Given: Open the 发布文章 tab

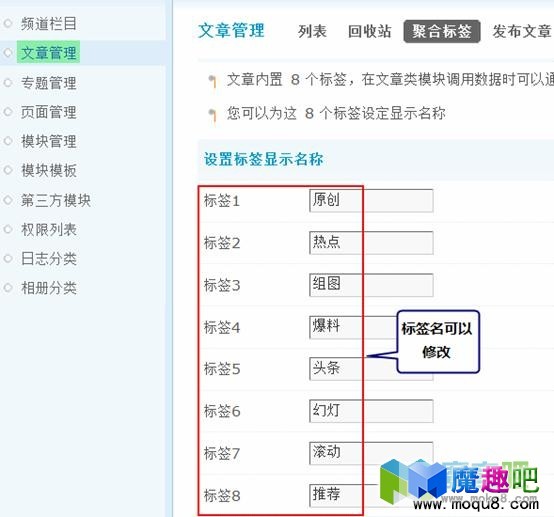Looking at the screenshot, I should (x=522, y=31).
